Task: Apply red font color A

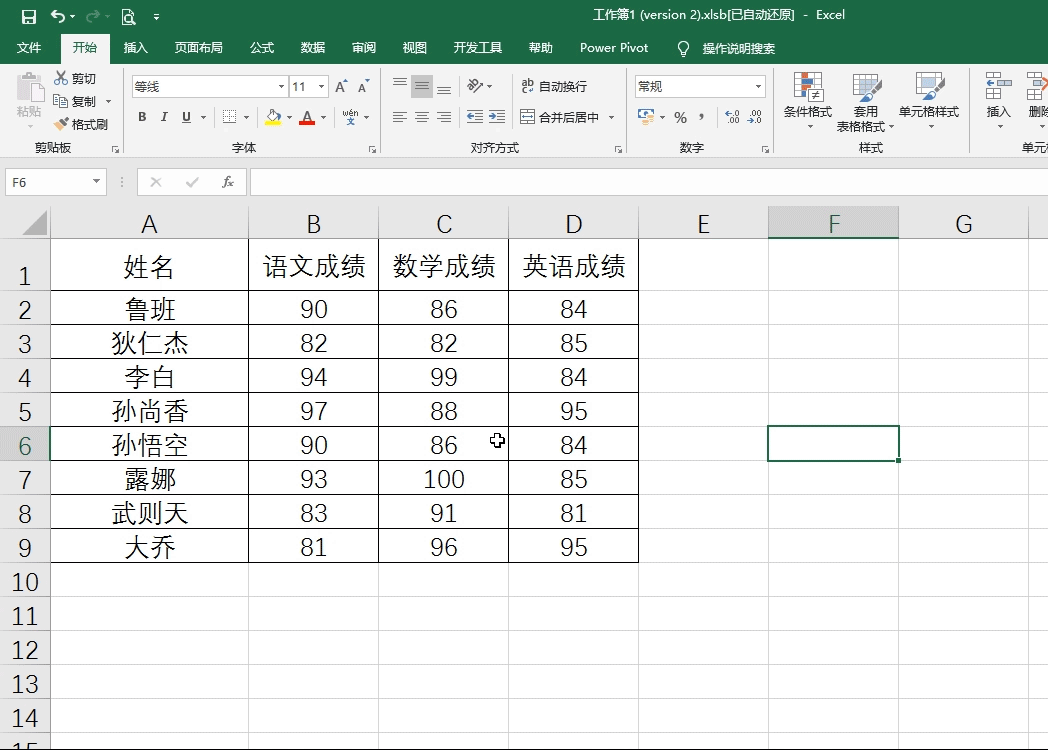Action: click(307, 117)
